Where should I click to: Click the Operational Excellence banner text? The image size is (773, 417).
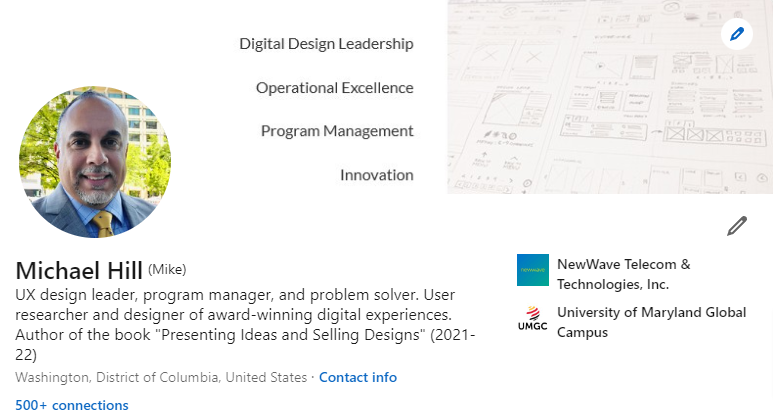click(334, 88)
